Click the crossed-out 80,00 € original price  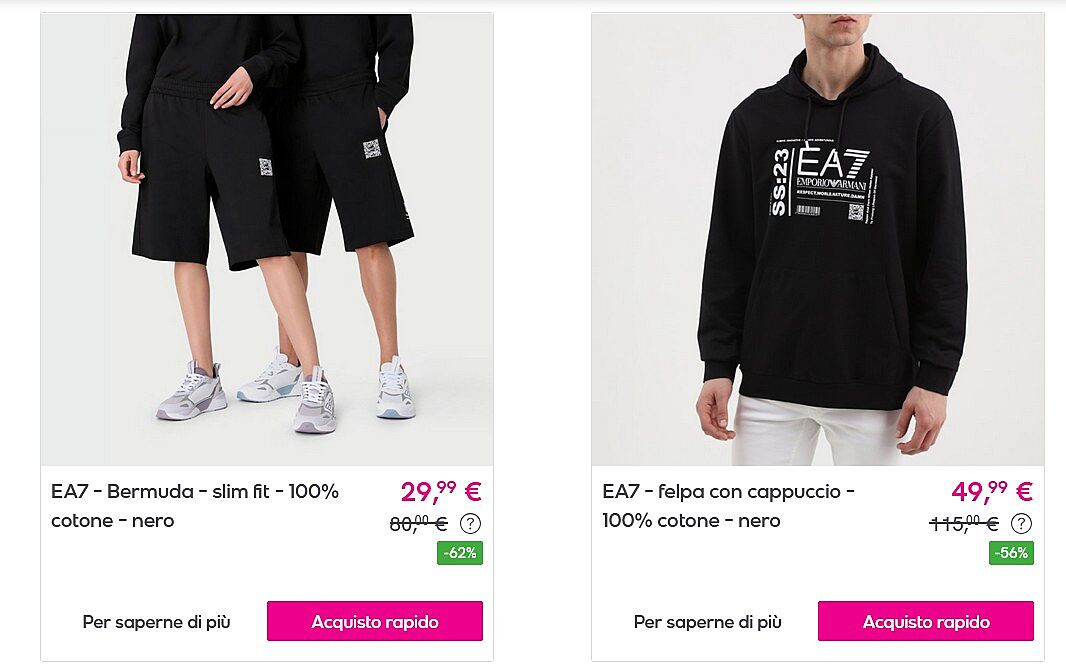pyautogui.click(x=418, y=524)
